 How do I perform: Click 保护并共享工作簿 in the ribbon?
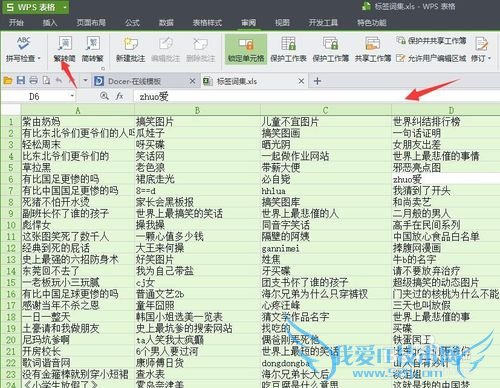point(431,41)
